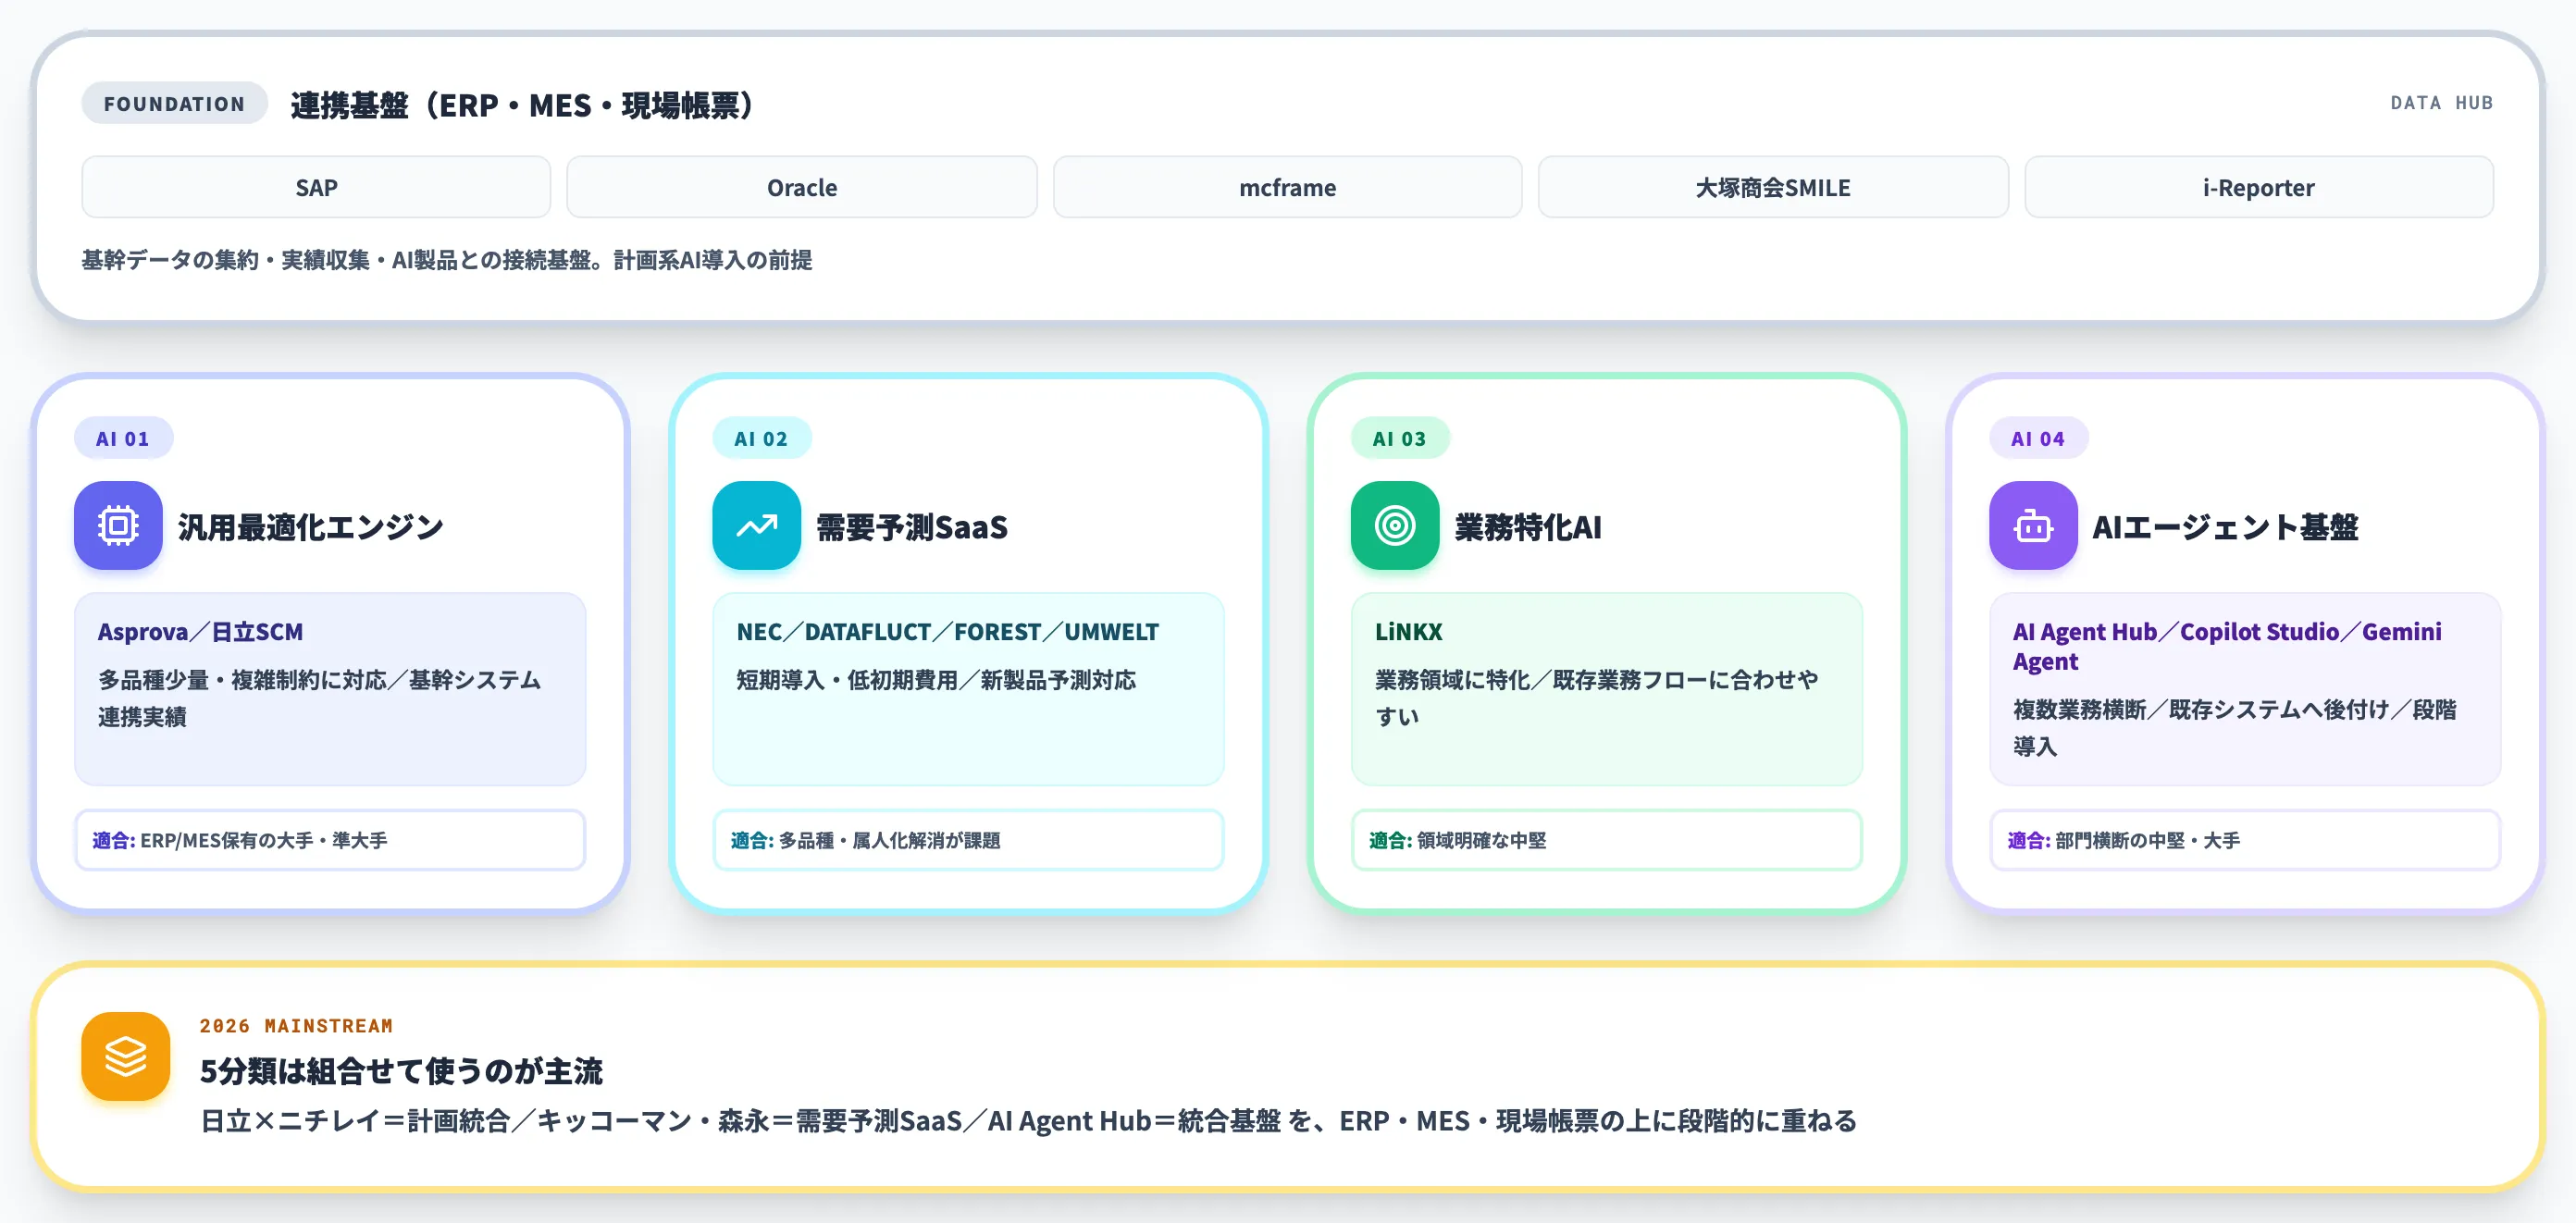Click the 複数業務横断／既存システムへ後付け description

point(2234,728)
